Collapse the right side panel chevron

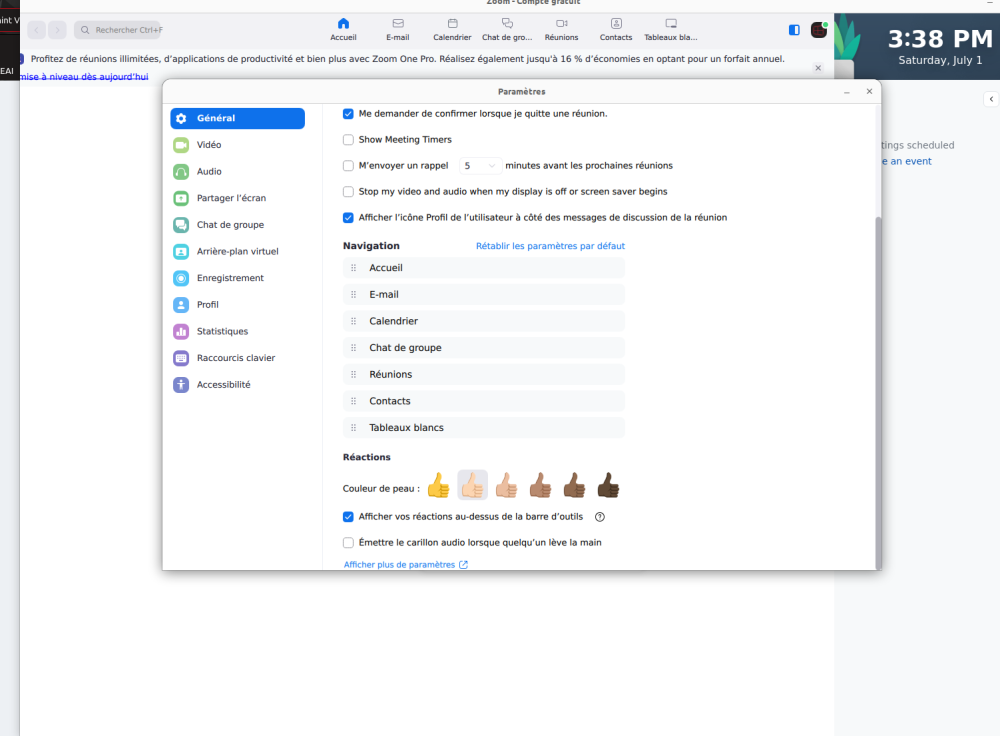[991, 99]
